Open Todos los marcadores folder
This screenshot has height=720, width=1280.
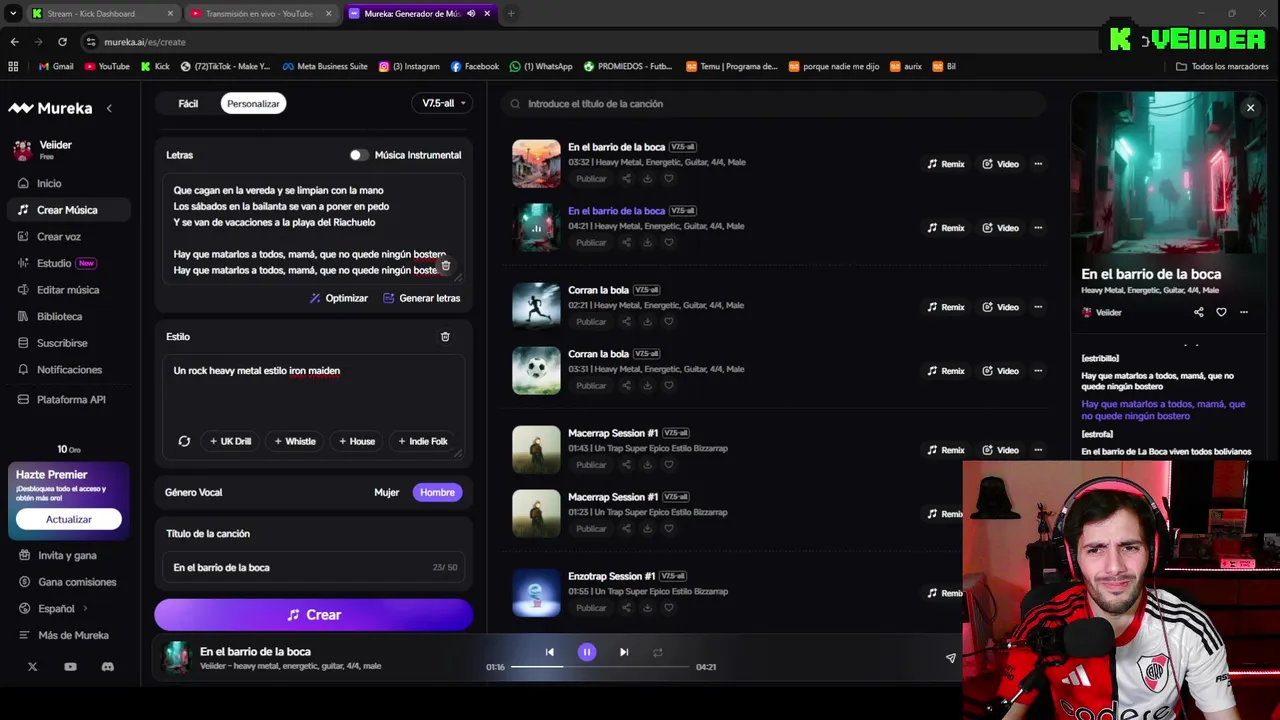coord(1222,67)
